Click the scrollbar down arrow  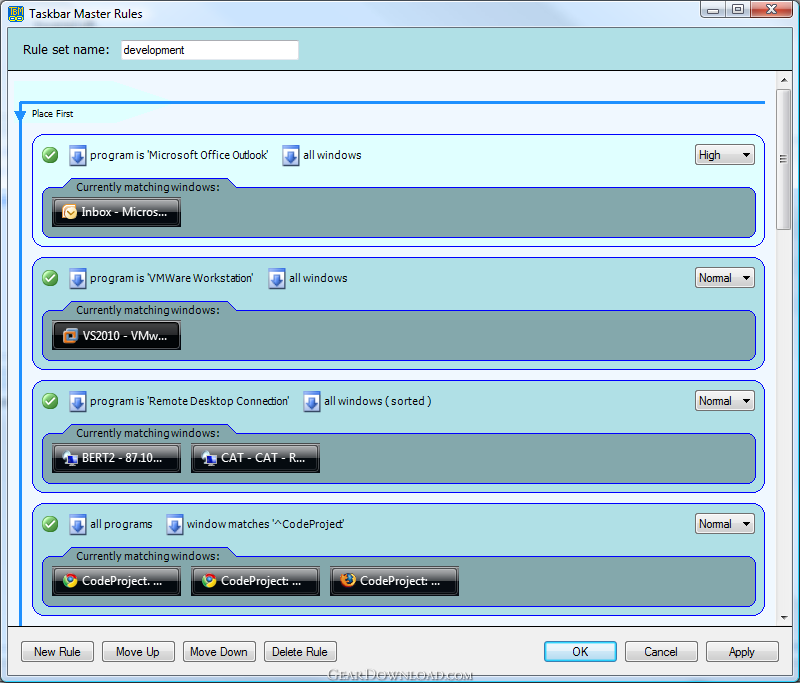click(x=783, y=618)
